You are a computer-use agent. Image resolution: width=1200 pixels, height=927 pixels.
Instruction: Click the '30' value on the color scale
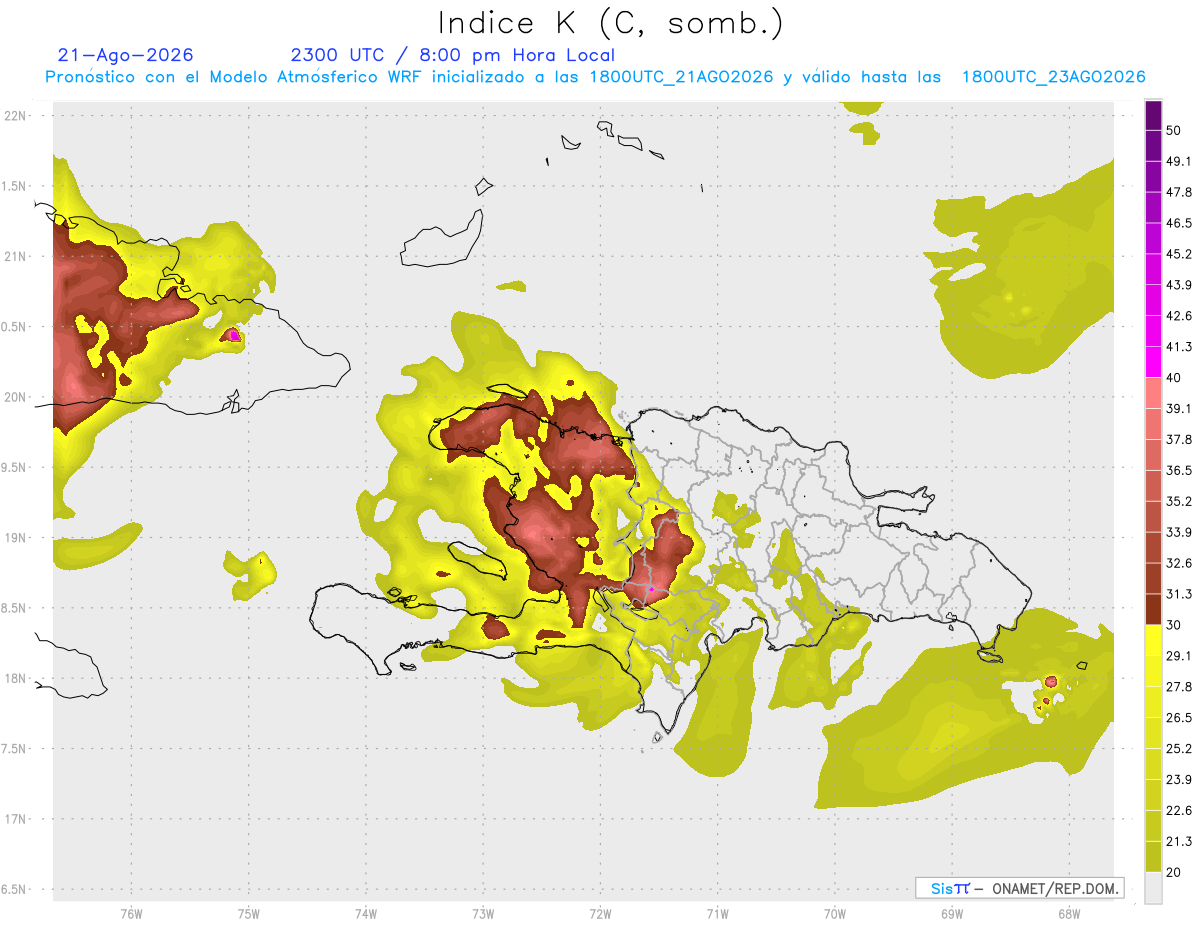tap(1174, 625)
